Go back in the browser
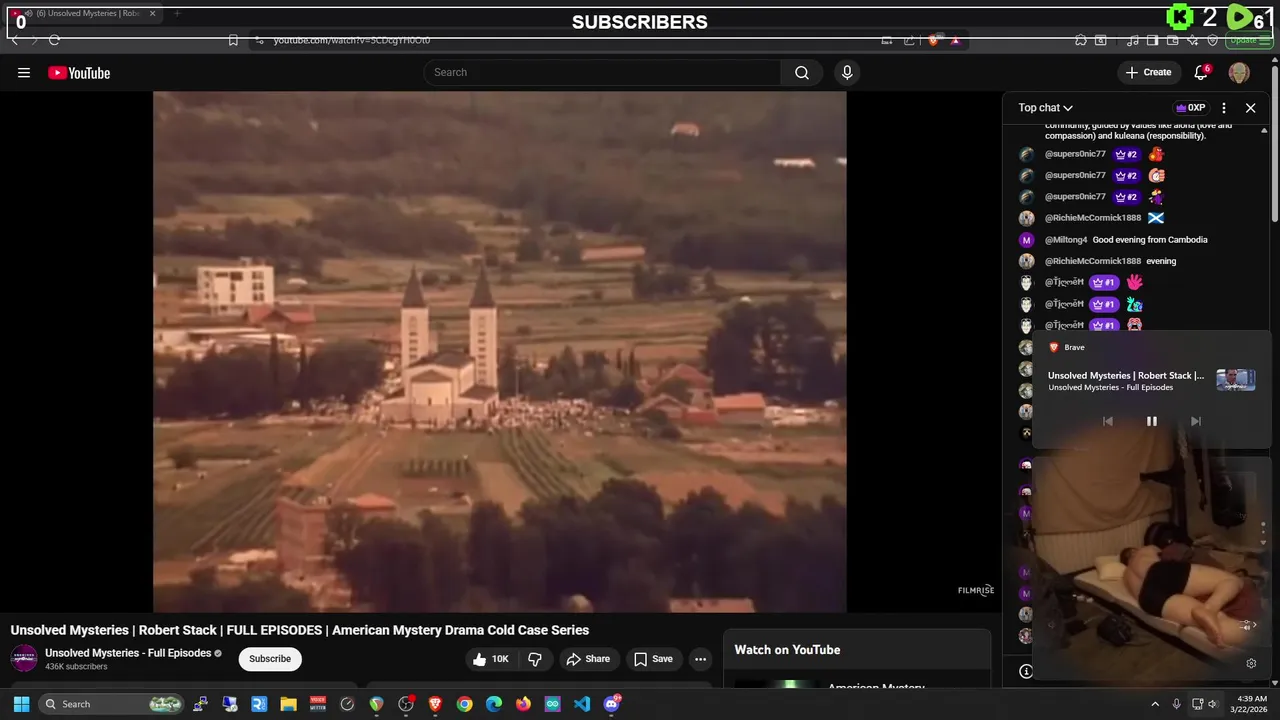The width and height of the screenshot is (1280, 720). (14, 40)
